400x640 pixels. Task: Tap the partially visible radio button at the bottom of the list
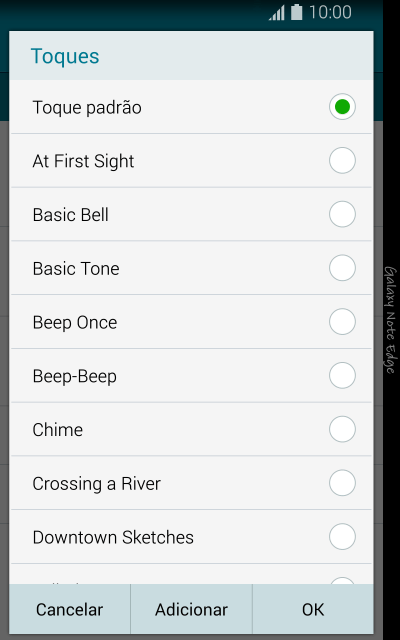click(x=342, y=580)
